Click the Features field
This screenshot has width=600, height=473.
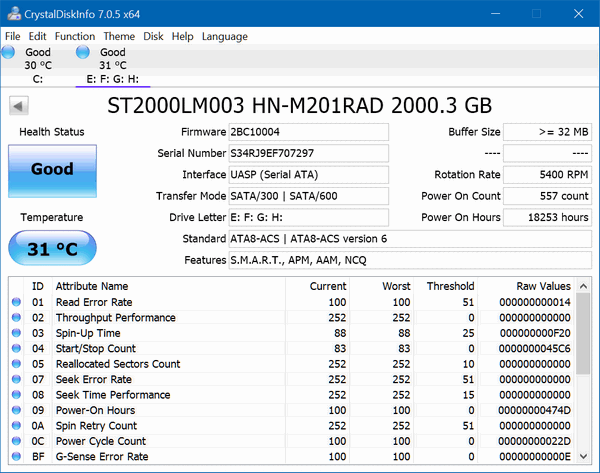[410, 260]
